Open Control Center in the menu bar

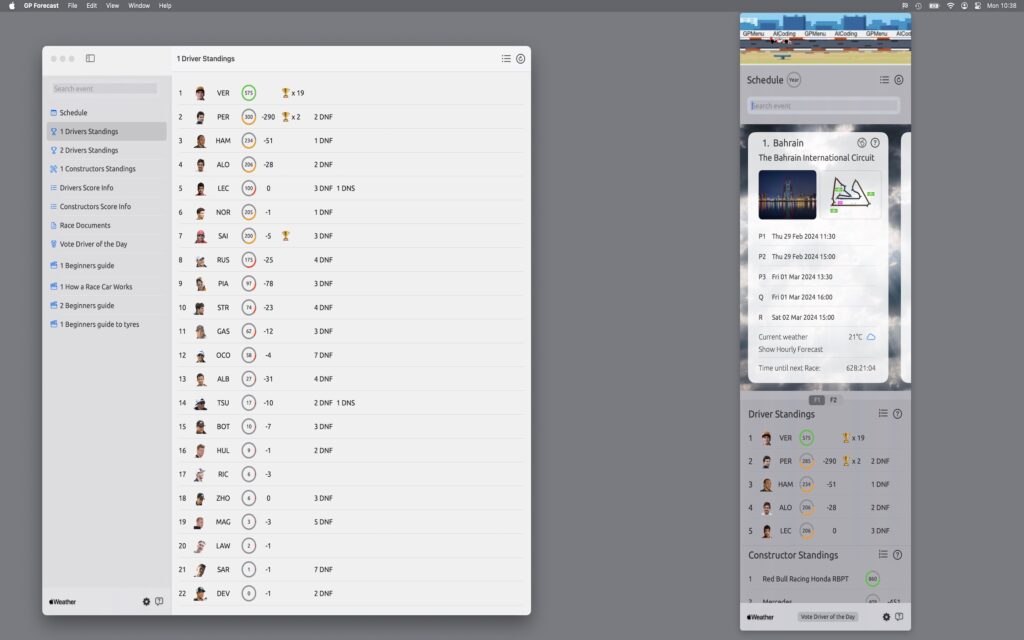[978, 5]
